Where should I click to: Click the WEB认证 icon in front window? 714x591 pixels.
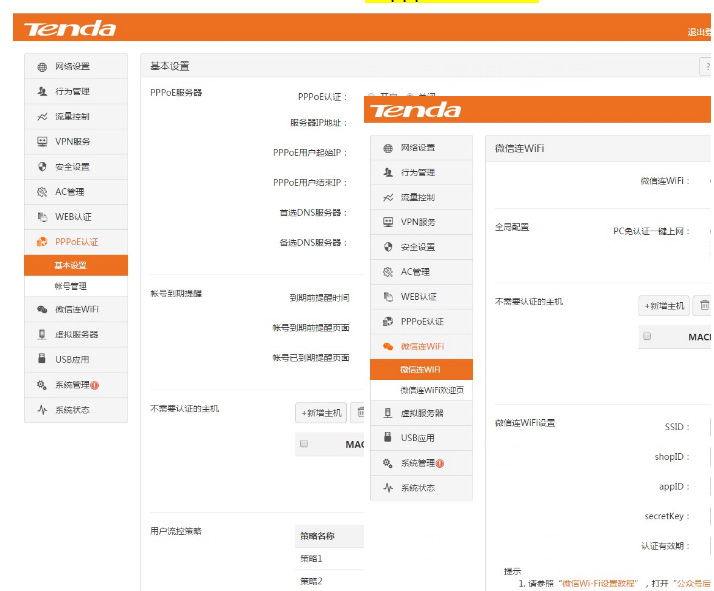click(388, 297)
